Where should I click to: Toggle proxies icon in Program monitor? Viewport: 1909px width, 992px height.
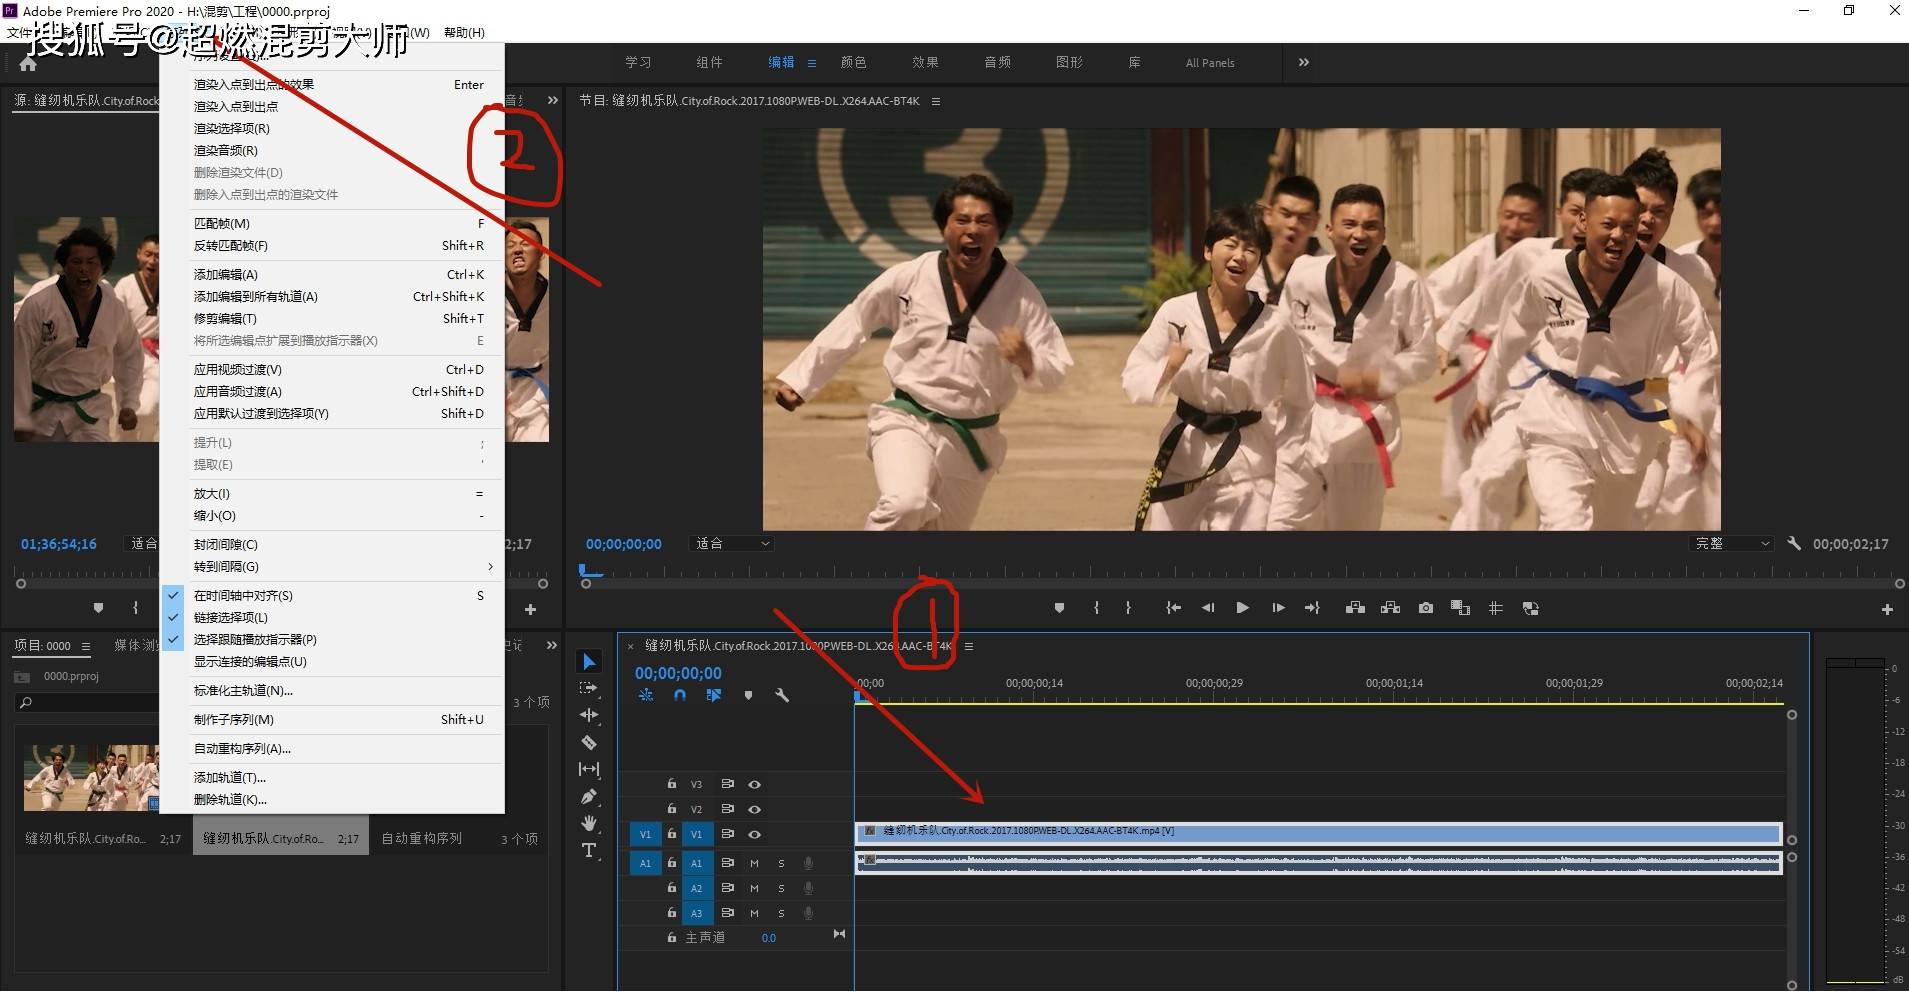coord(1530,608)
